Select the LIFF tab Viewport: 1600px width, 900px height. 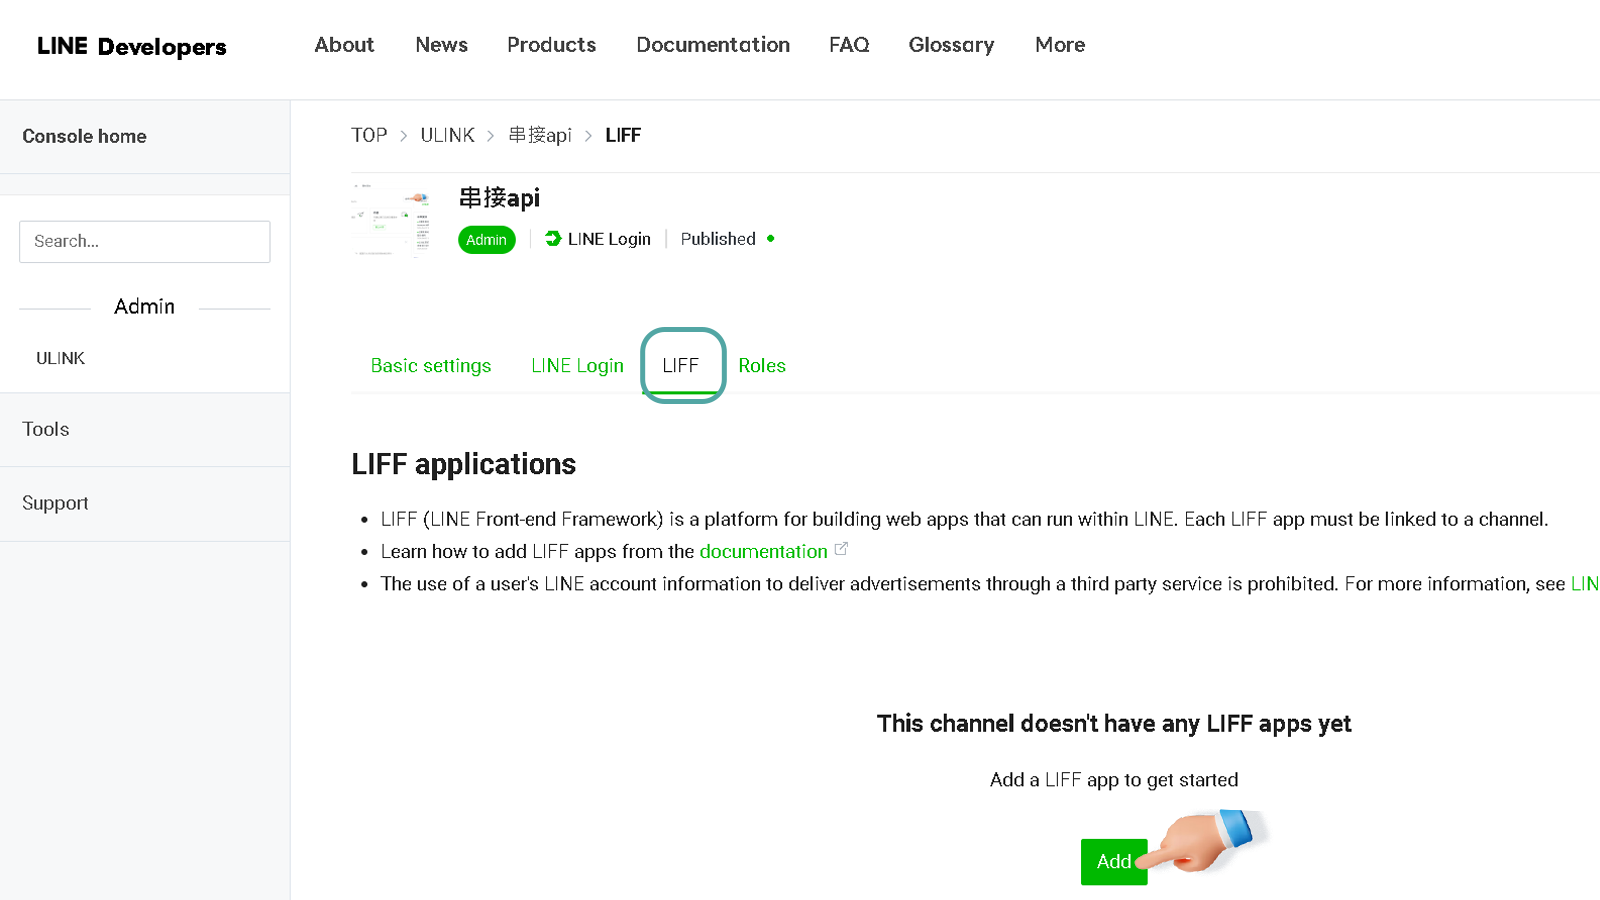pos(681,366)
